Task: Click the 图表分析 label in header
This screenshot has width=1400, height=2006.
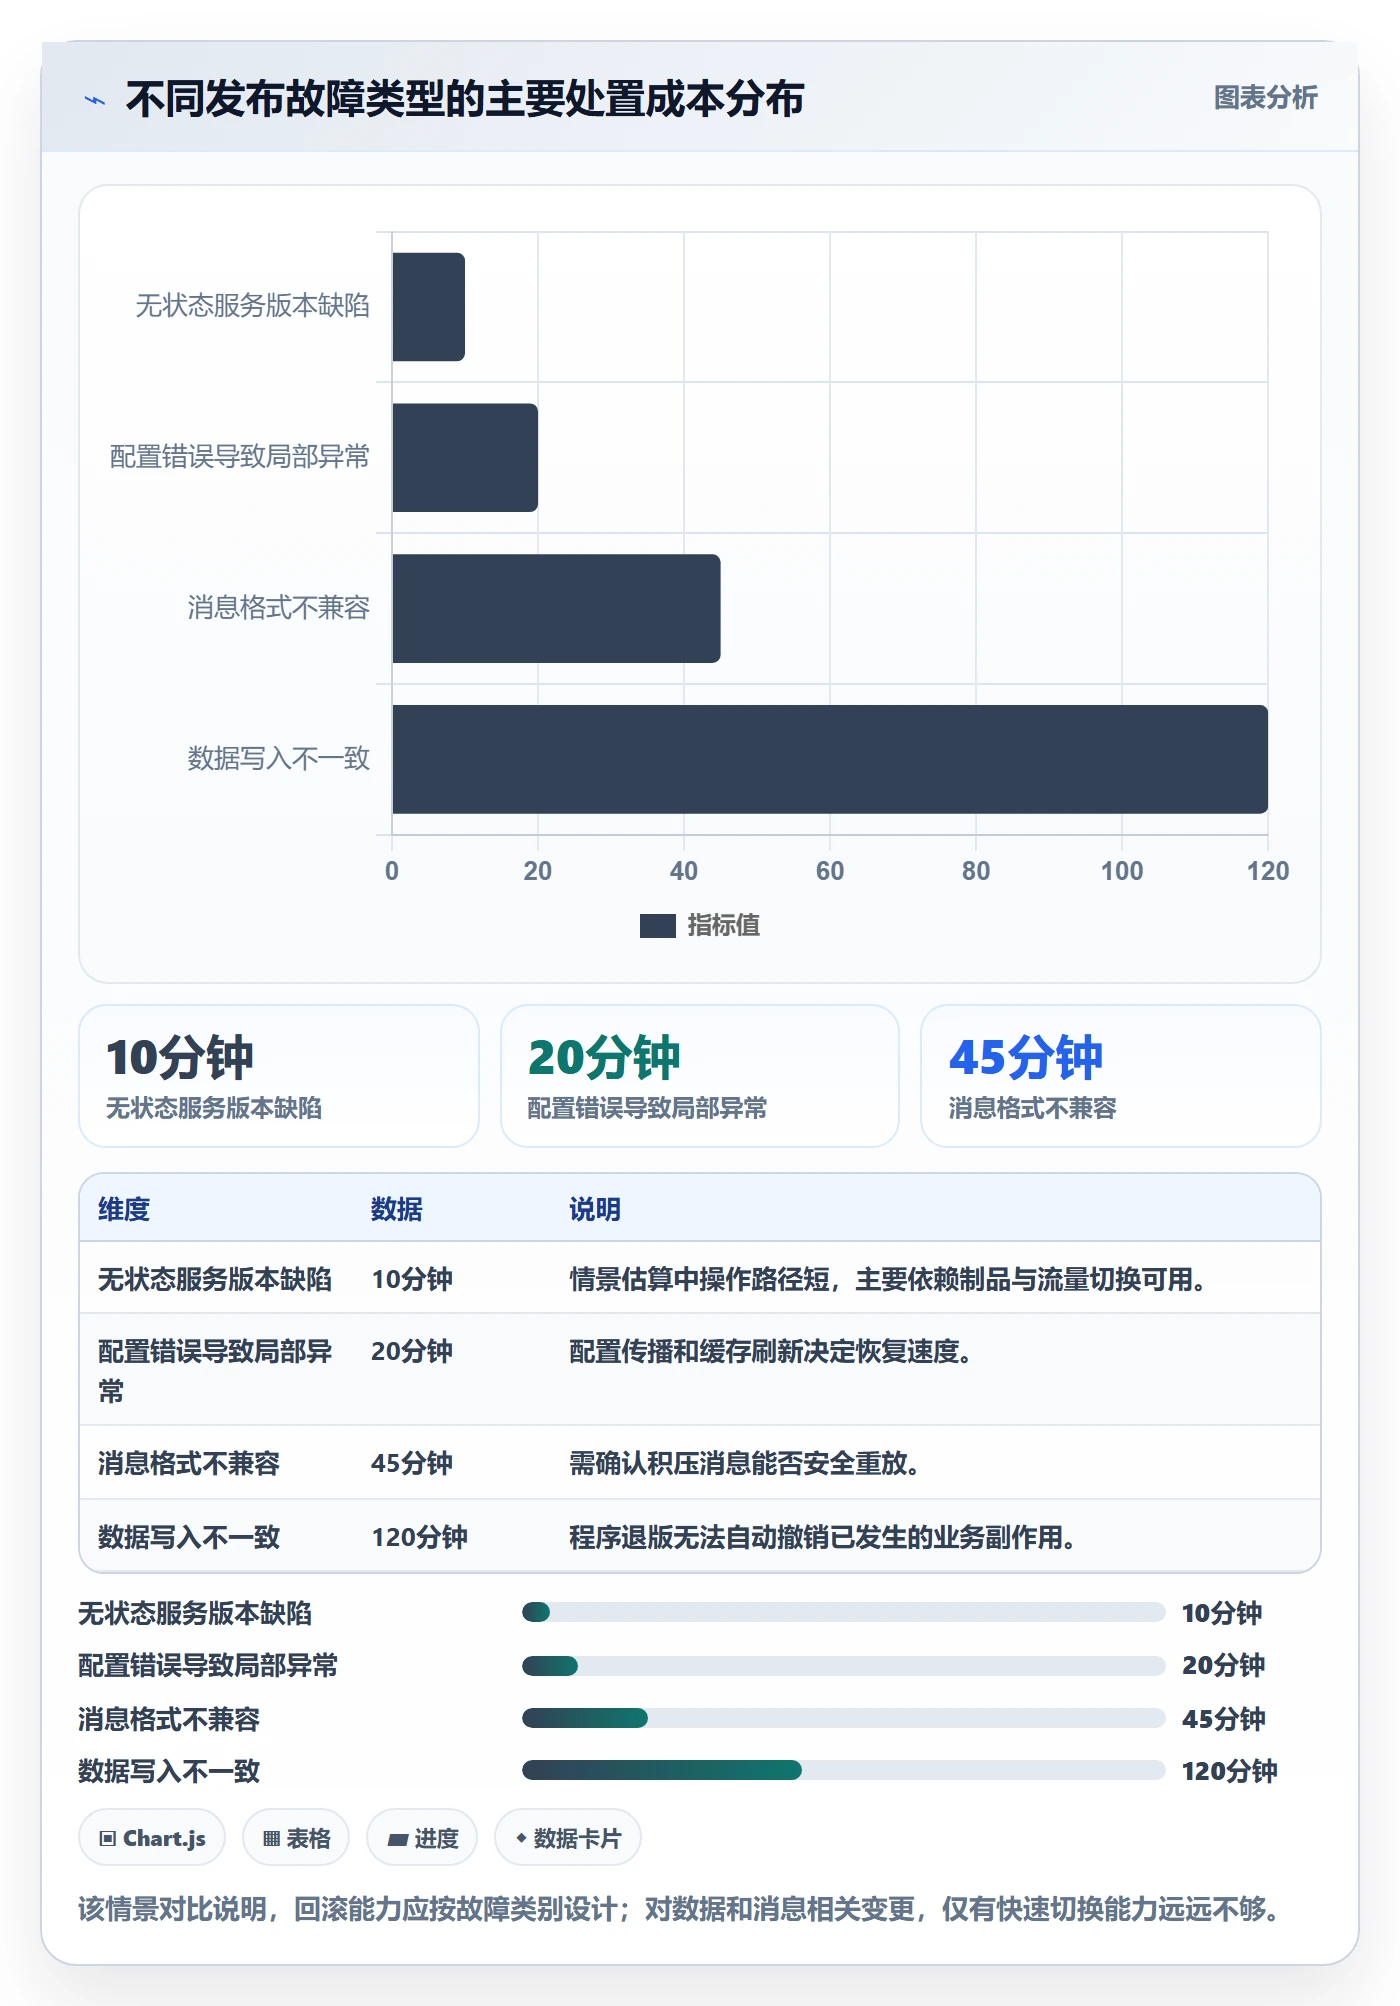Action: coord(1265,98)
